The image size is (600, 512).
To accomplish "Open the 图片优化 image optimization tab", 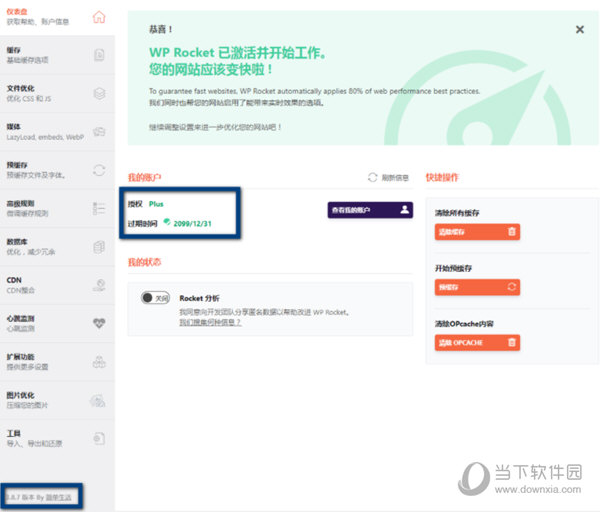I will tap(57, 399).
